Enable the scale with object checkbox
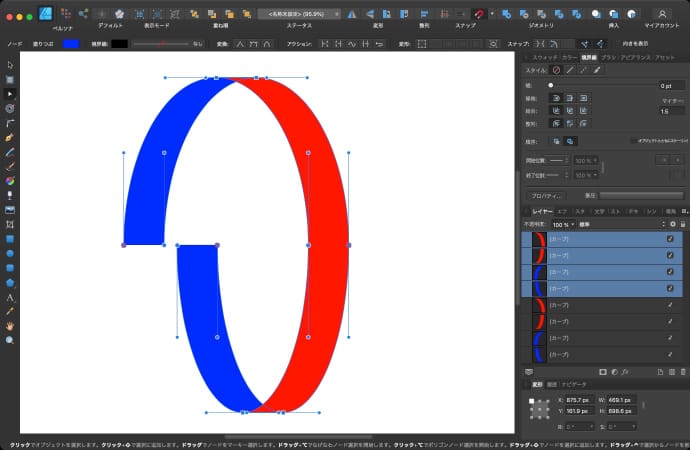The height and width of the screenshot is (450, 690). tap(636, 141)
